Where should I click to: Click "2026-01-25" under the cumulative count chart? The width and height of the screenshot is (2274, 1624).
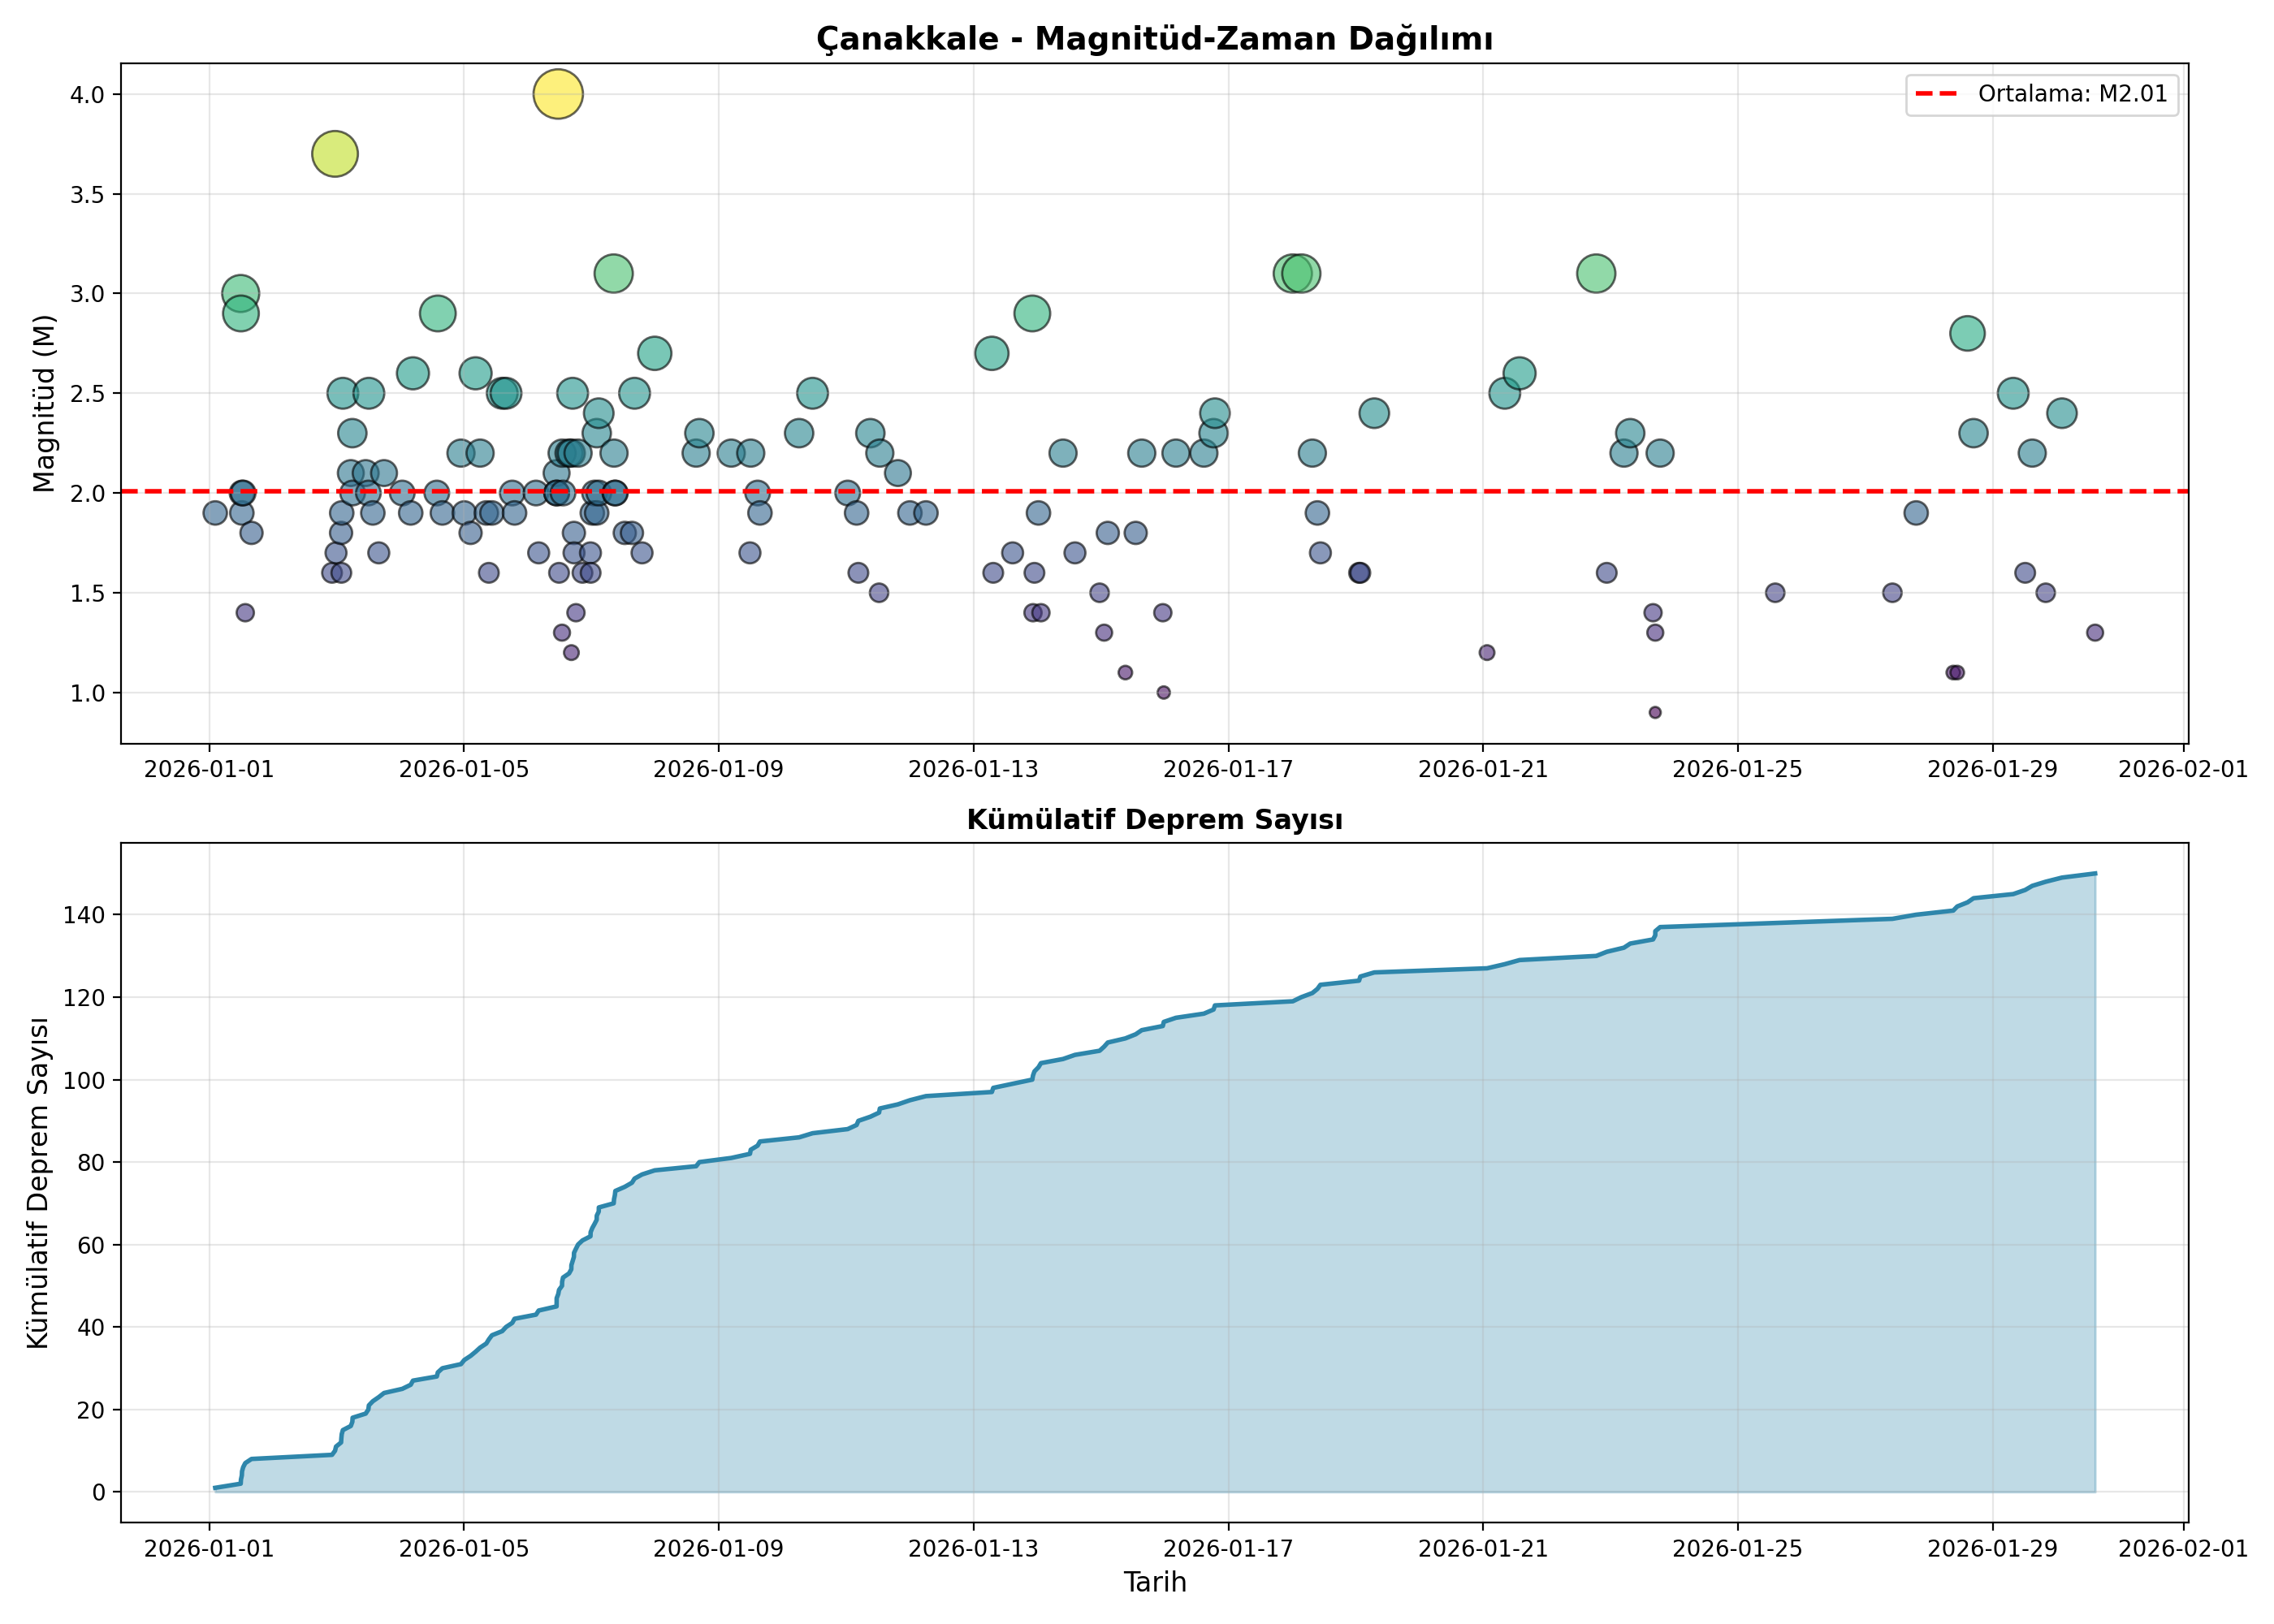1738,1549
